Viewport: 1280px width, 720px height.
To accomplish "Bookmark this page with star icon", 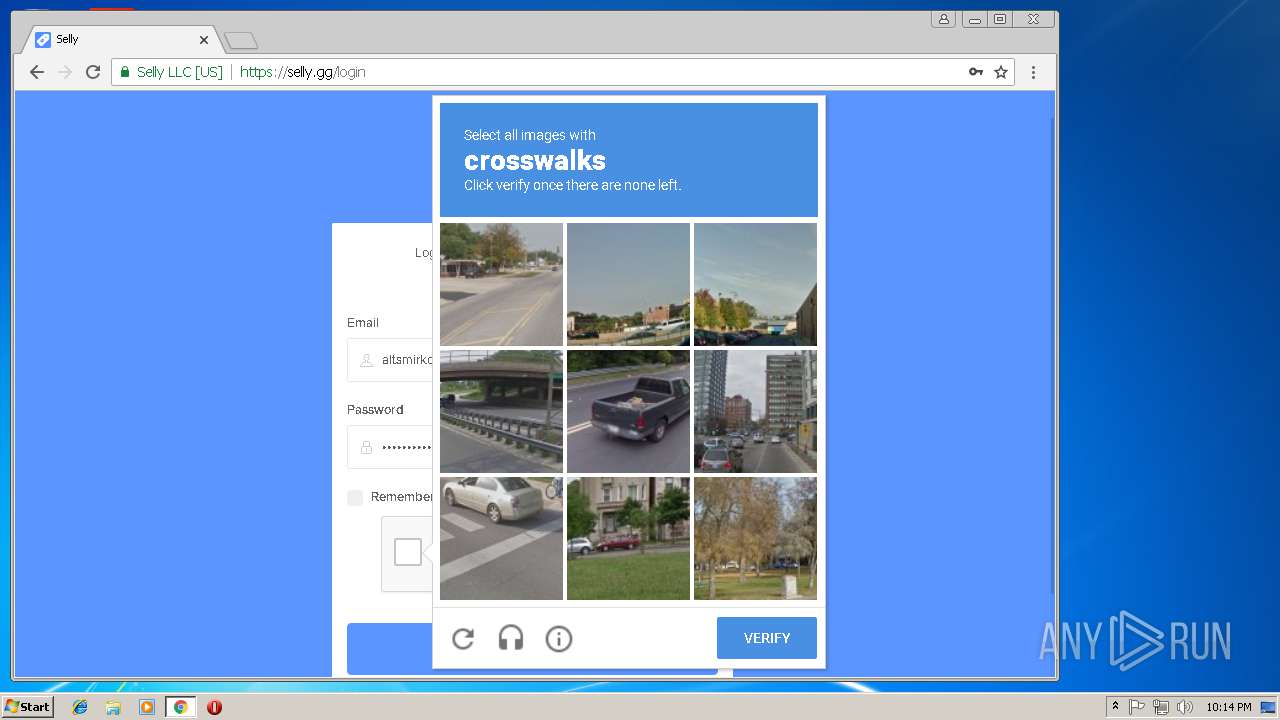I will pos(1001,72).
